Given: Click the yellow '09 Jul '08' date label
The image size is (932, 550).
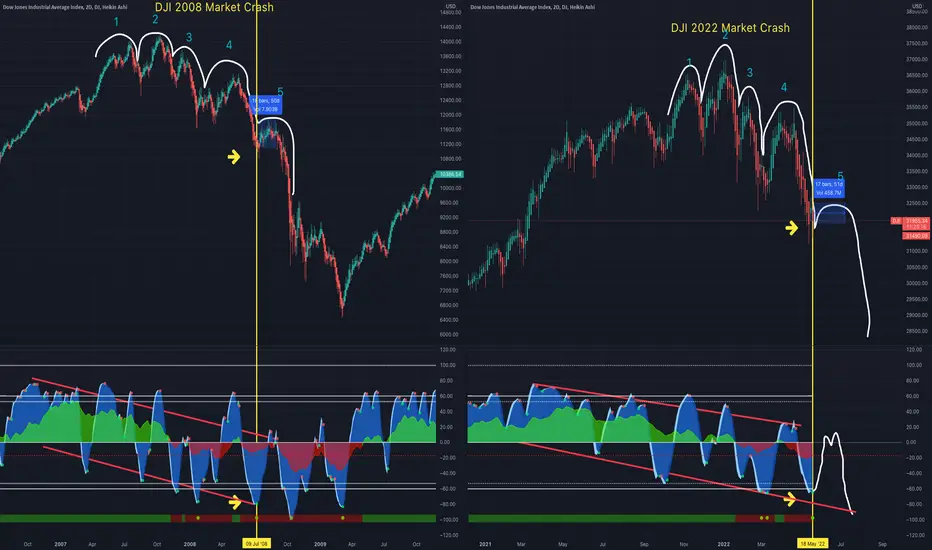Looking at the screenshot, I should (256, 543).
